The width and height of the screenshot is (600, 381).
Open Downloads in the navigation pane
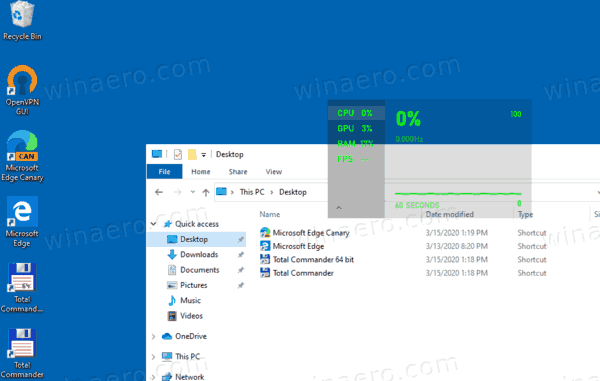coord(199,255)
